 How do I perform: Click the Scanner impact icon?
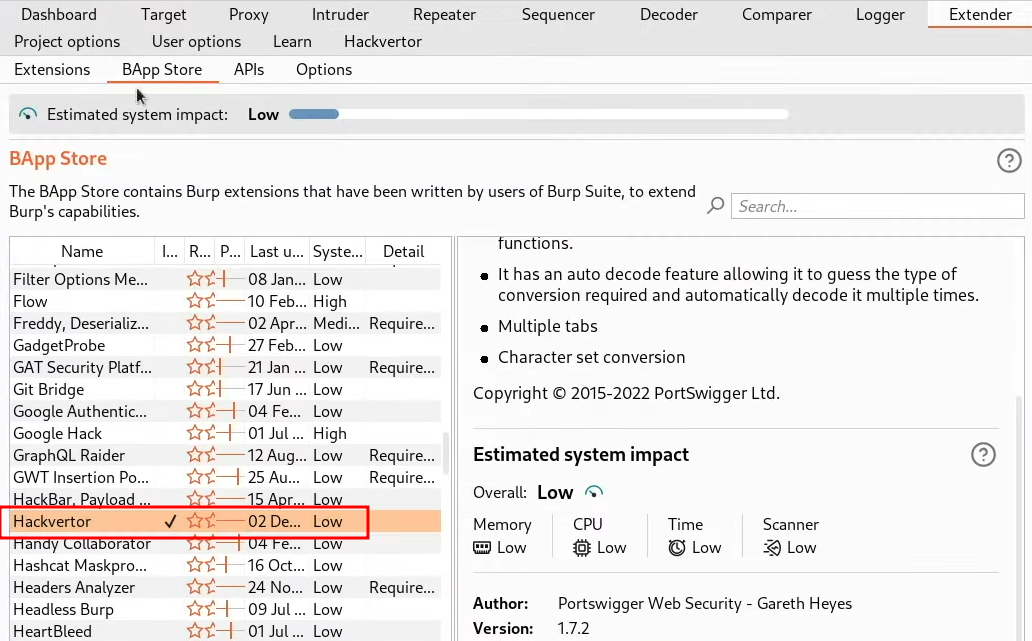[772, 547]
